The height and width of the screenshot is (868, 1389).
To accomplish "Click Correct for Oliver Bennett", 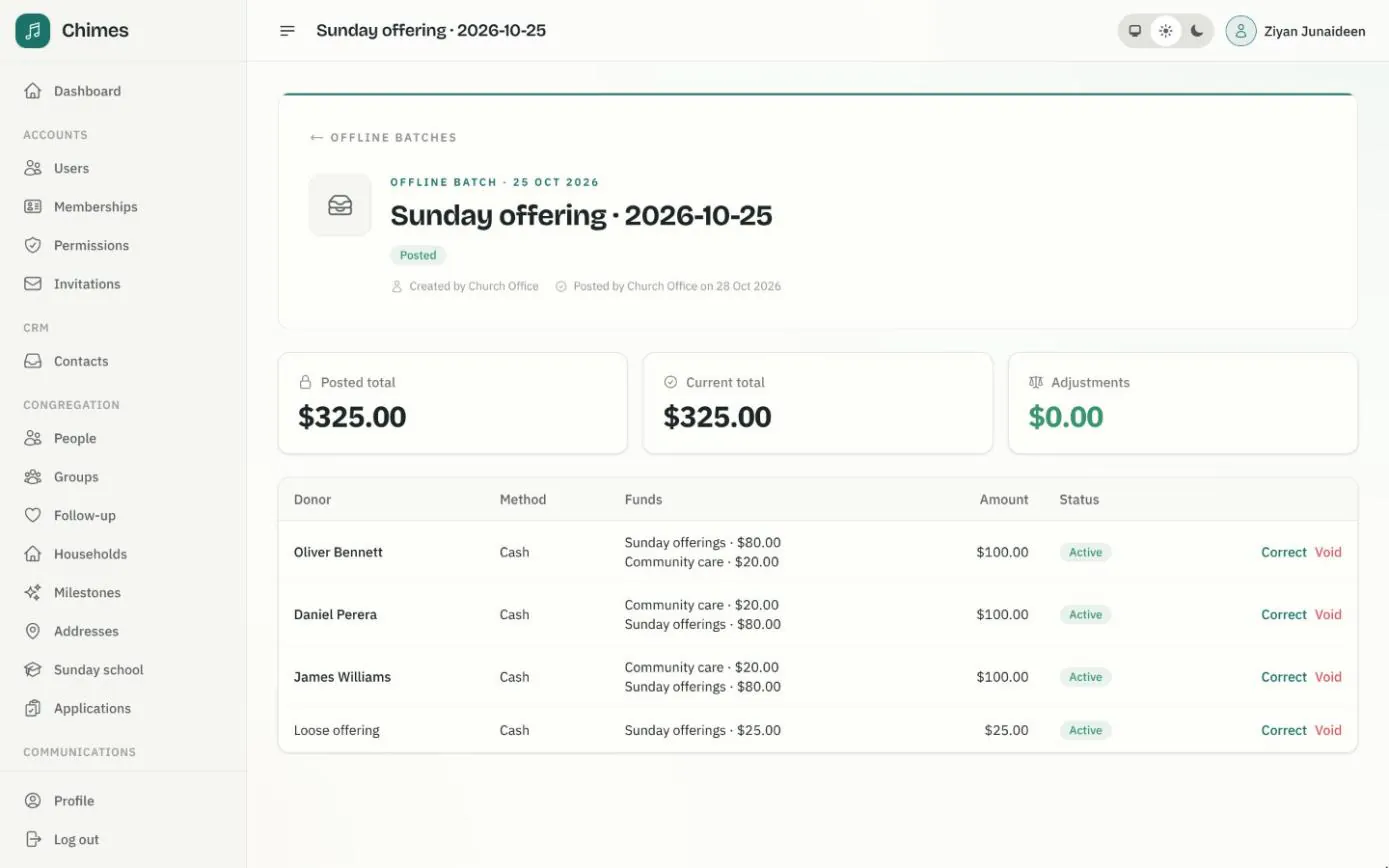I will pyautogui.click(x=1284, y=552).
